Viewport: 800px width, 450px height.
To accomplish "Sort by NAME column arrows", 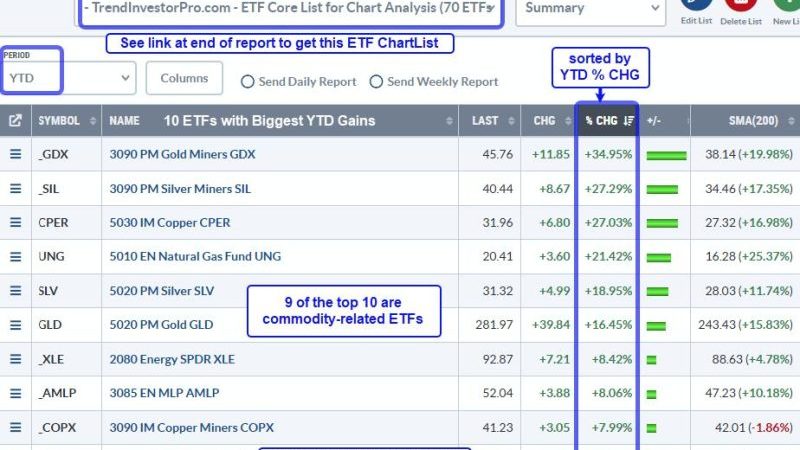I will coord(449,121).
